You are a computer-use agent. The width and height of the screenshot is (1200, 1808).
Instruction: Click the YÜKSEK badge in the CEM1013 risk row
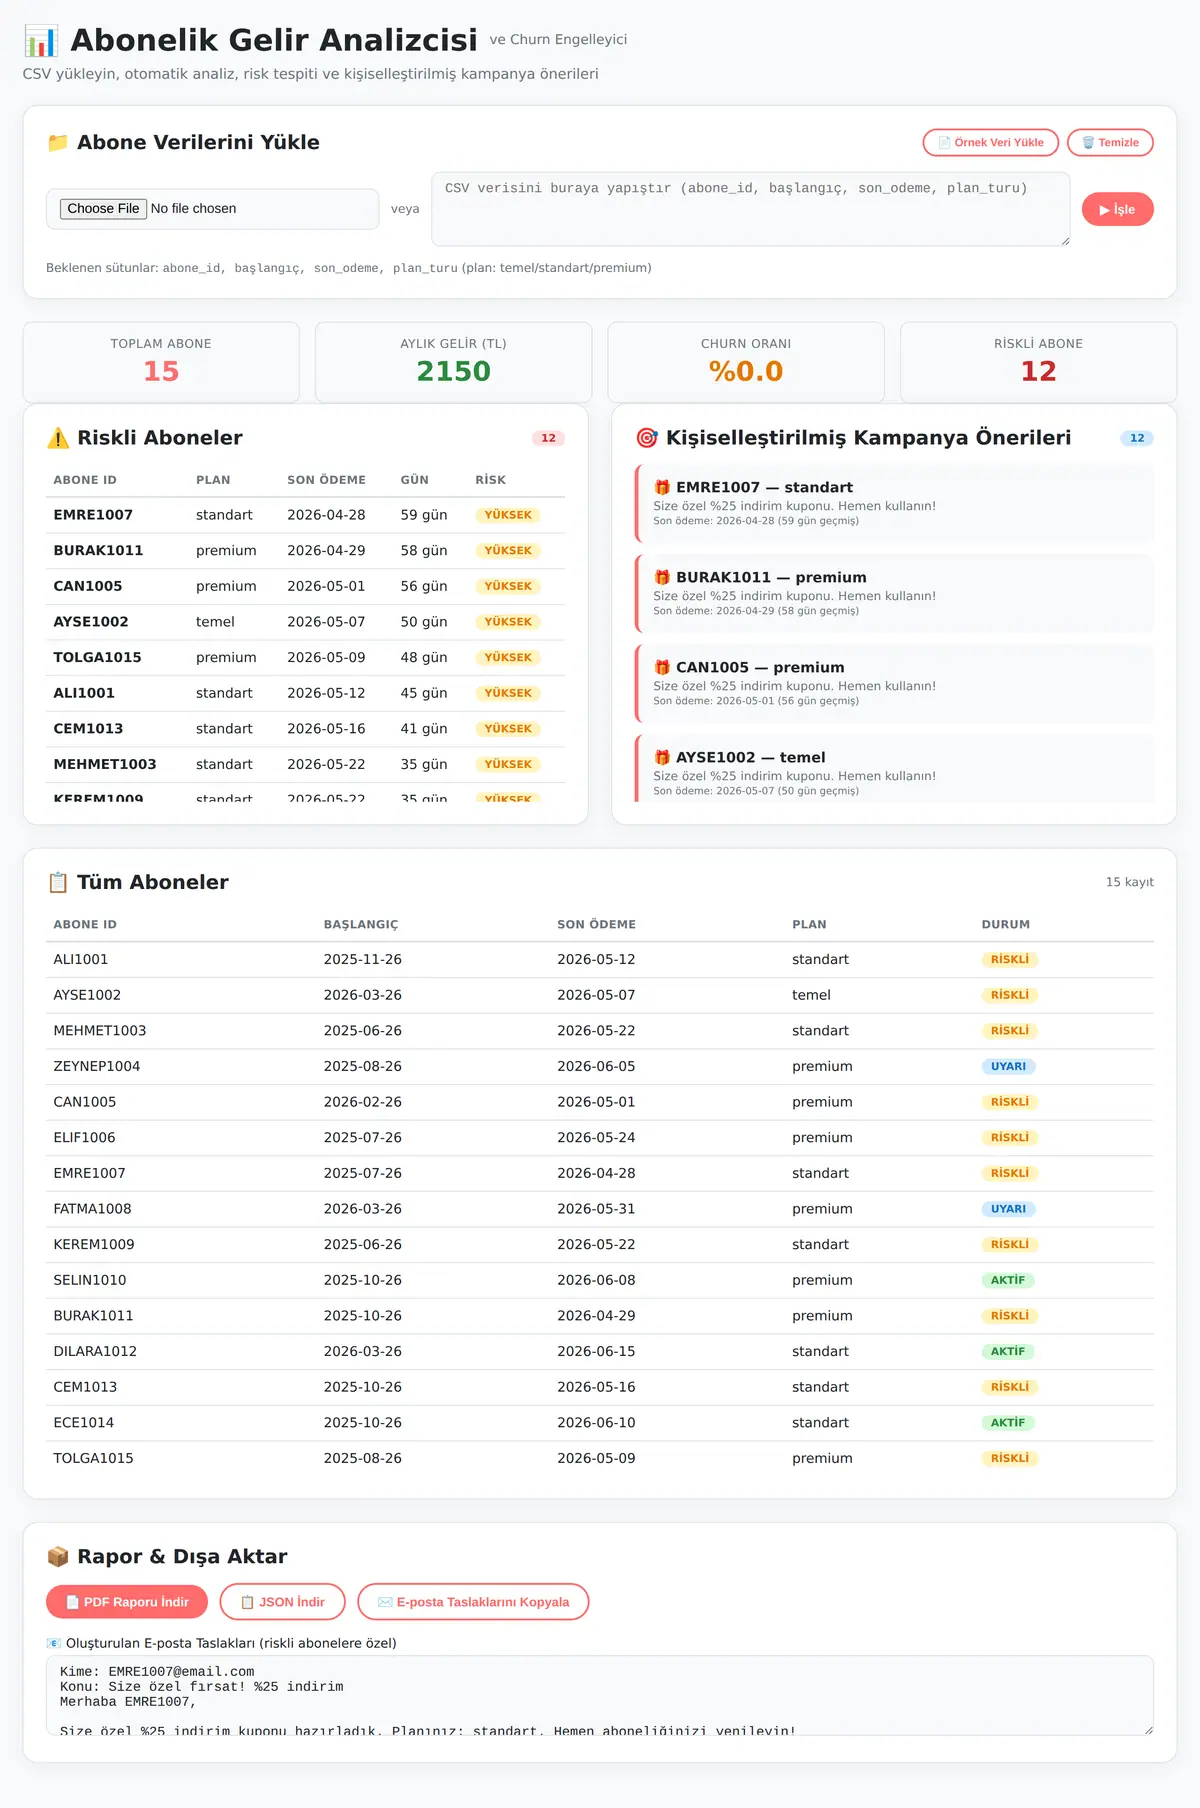click(x=508, y=729)
